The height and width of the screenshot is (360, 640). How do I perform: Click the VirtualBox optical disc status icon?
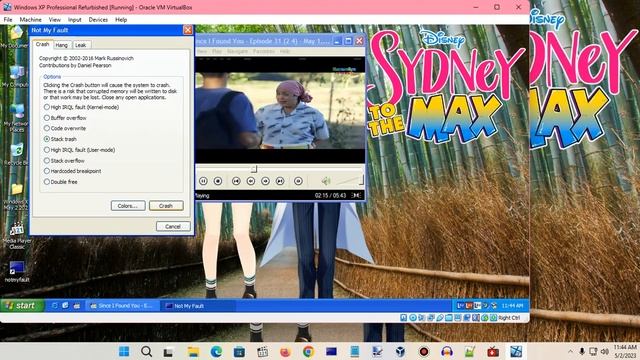(x=413, y=318)
